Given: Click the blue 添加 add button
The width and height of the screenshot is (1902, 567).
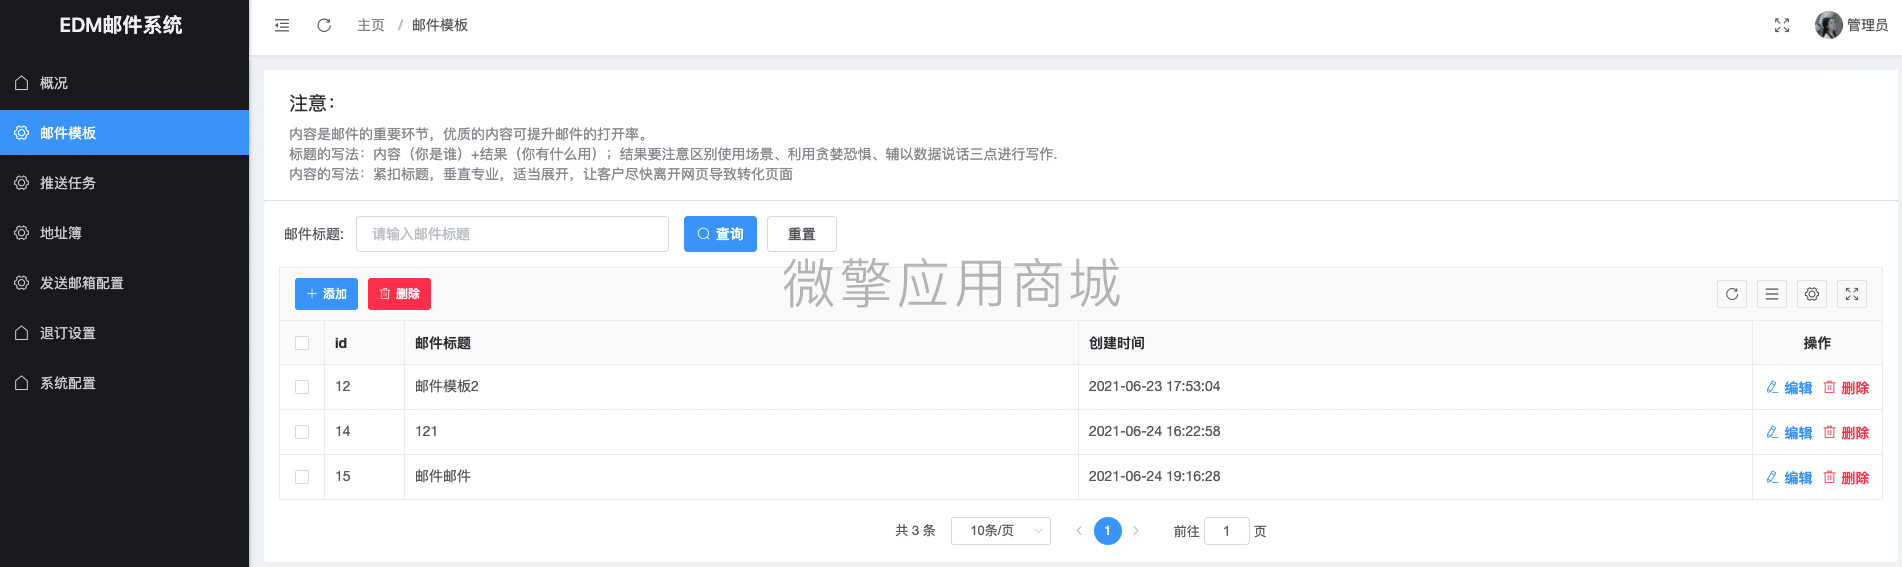Looking at the screenshot, I should click(x=326, y=294).
